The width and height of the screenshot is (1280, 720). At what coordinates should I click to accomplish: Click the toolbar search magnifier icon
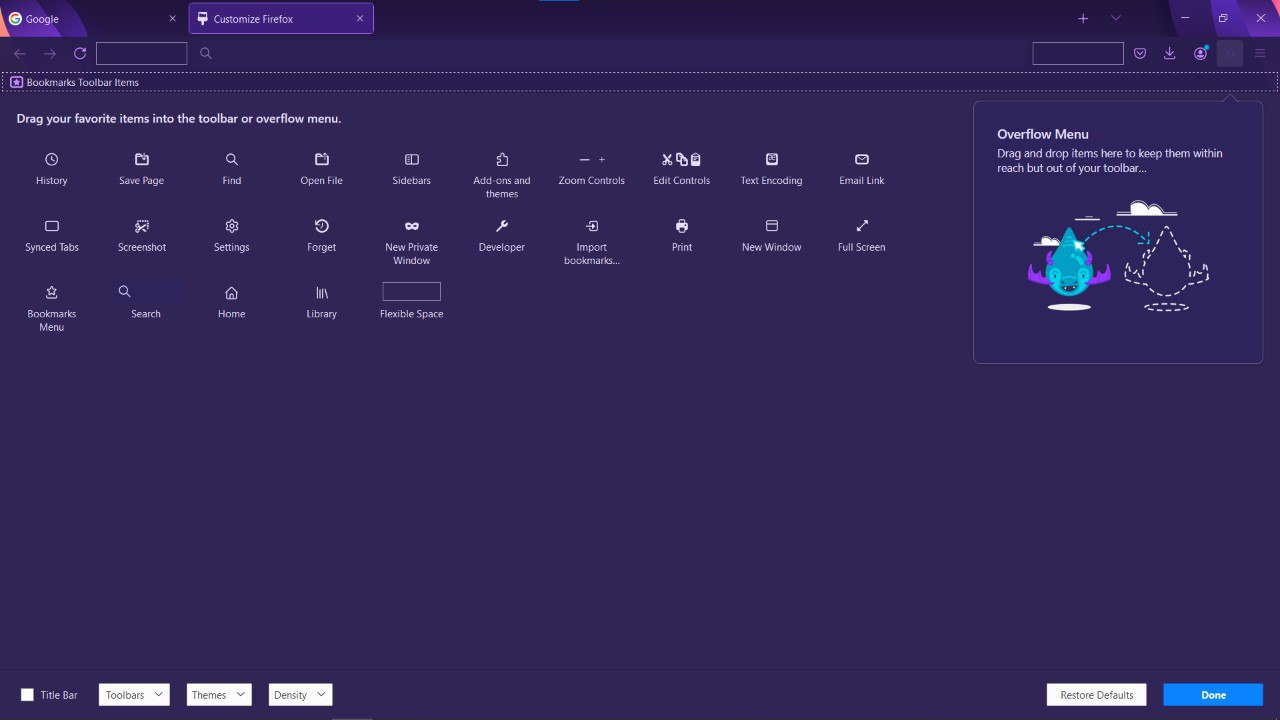point(206,53)
